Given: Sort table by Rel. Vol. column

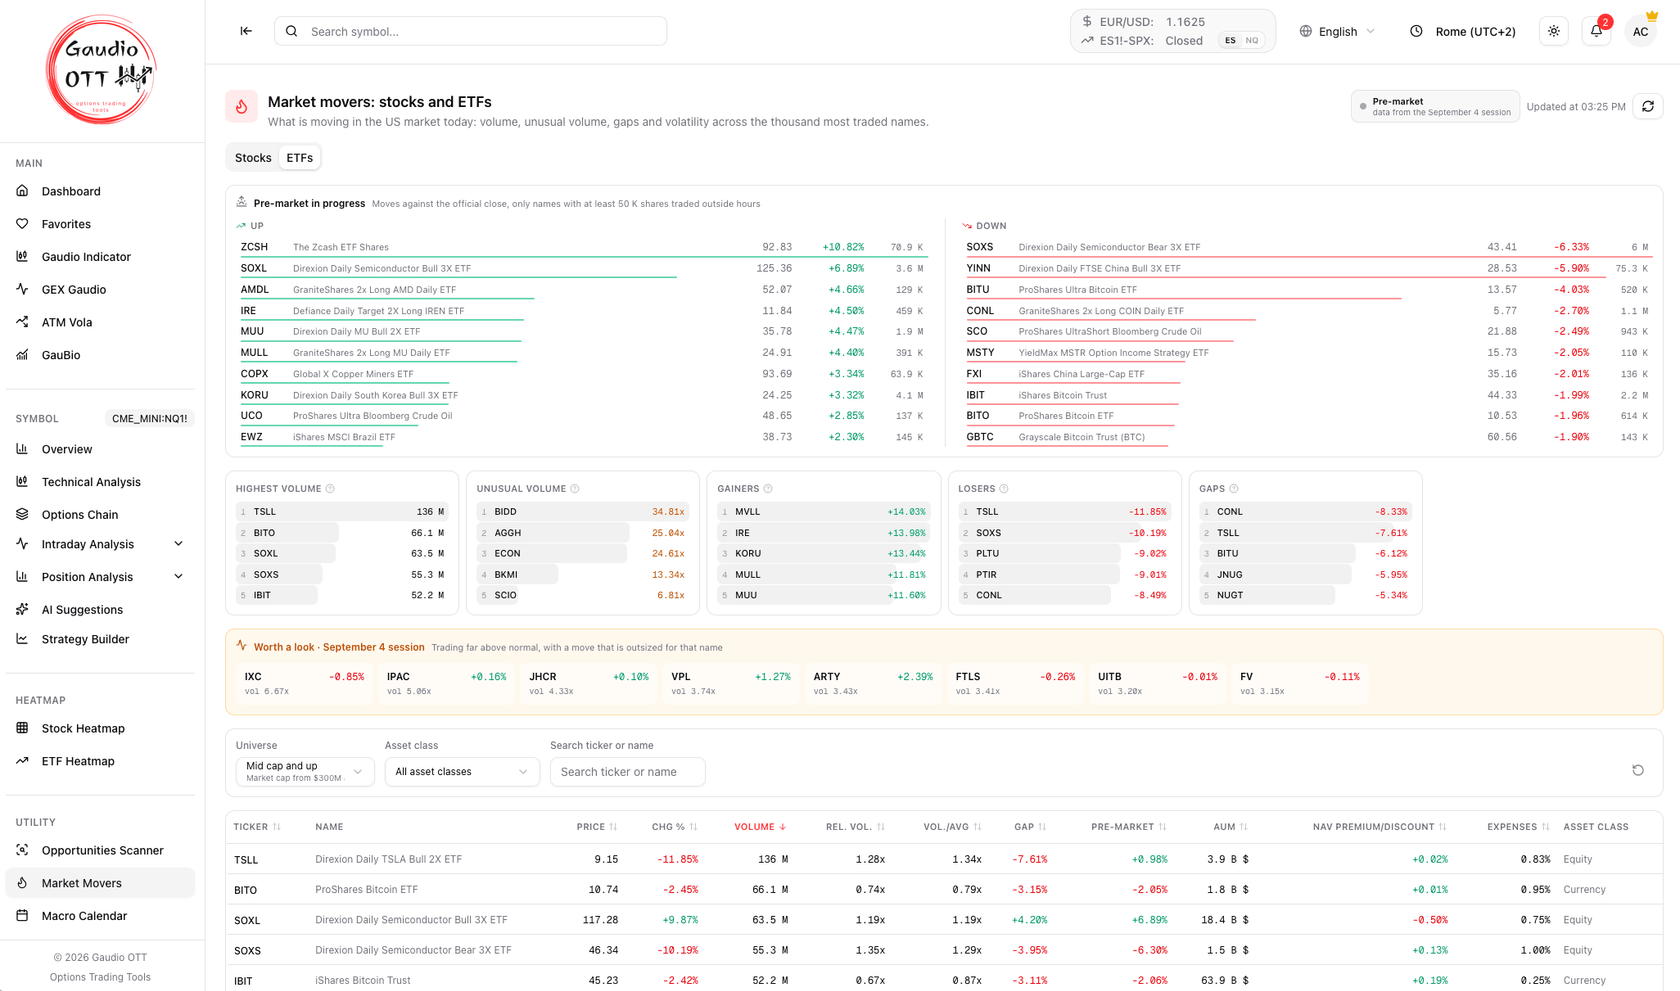Looking at the screenshot, I should (x=856, y=827).
